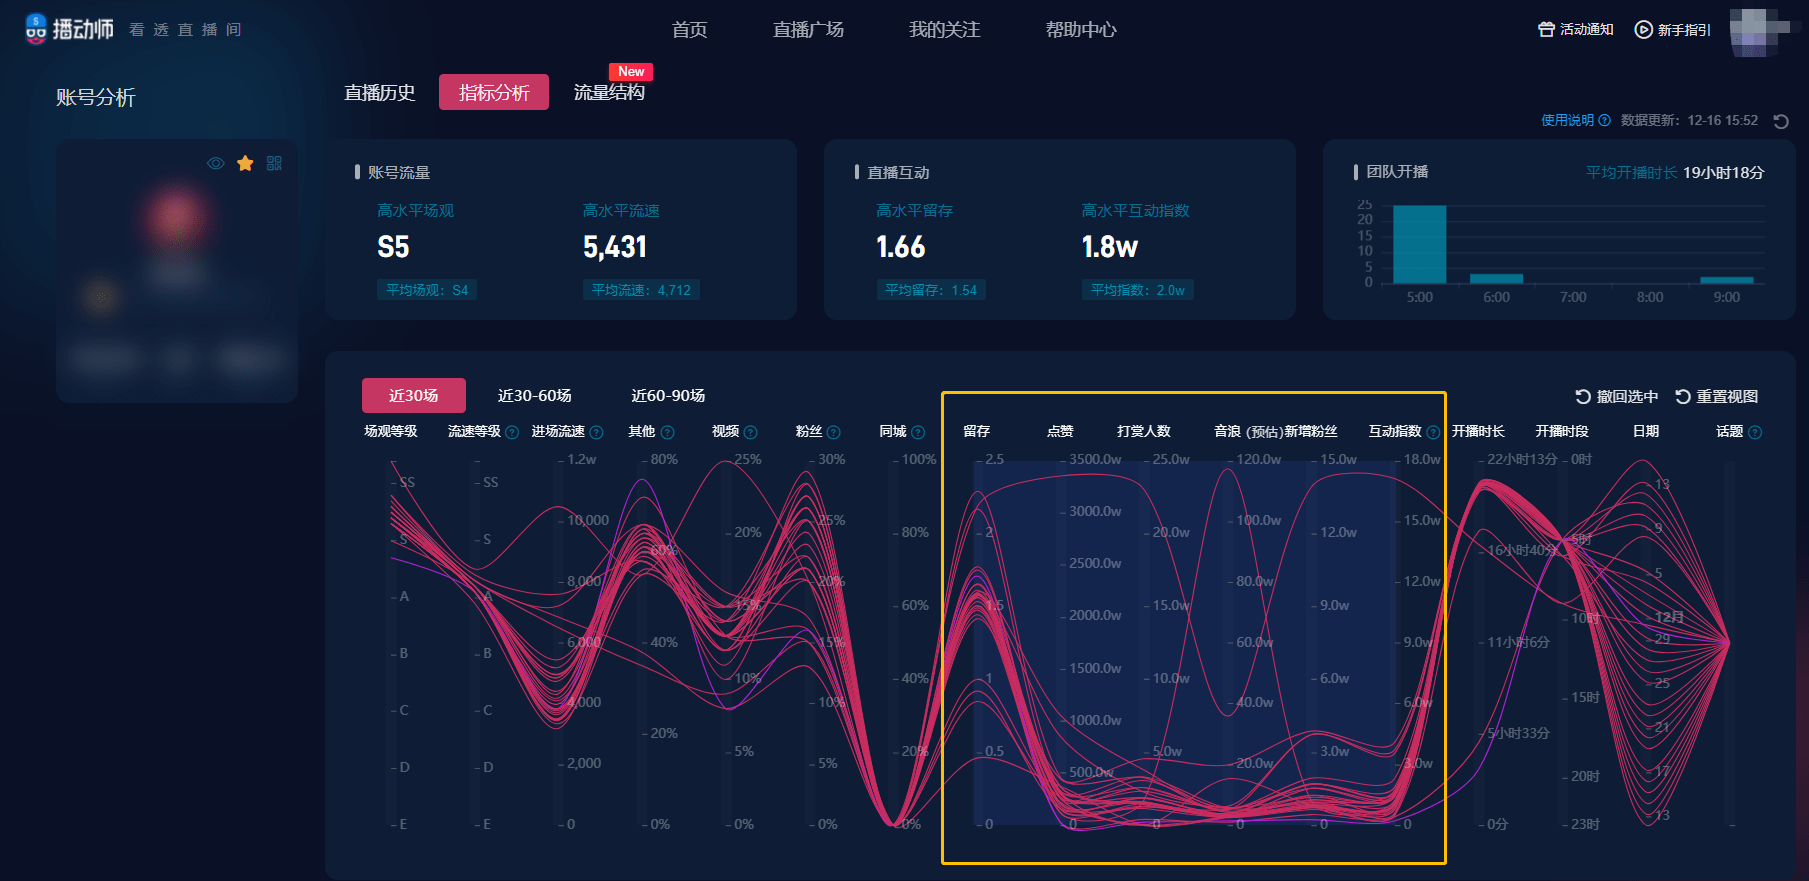Image resolution: width=1809 pixels, height=881 pixels.
Task: Click the 流速等级 help question icon
Action: (x=512, y=432)
